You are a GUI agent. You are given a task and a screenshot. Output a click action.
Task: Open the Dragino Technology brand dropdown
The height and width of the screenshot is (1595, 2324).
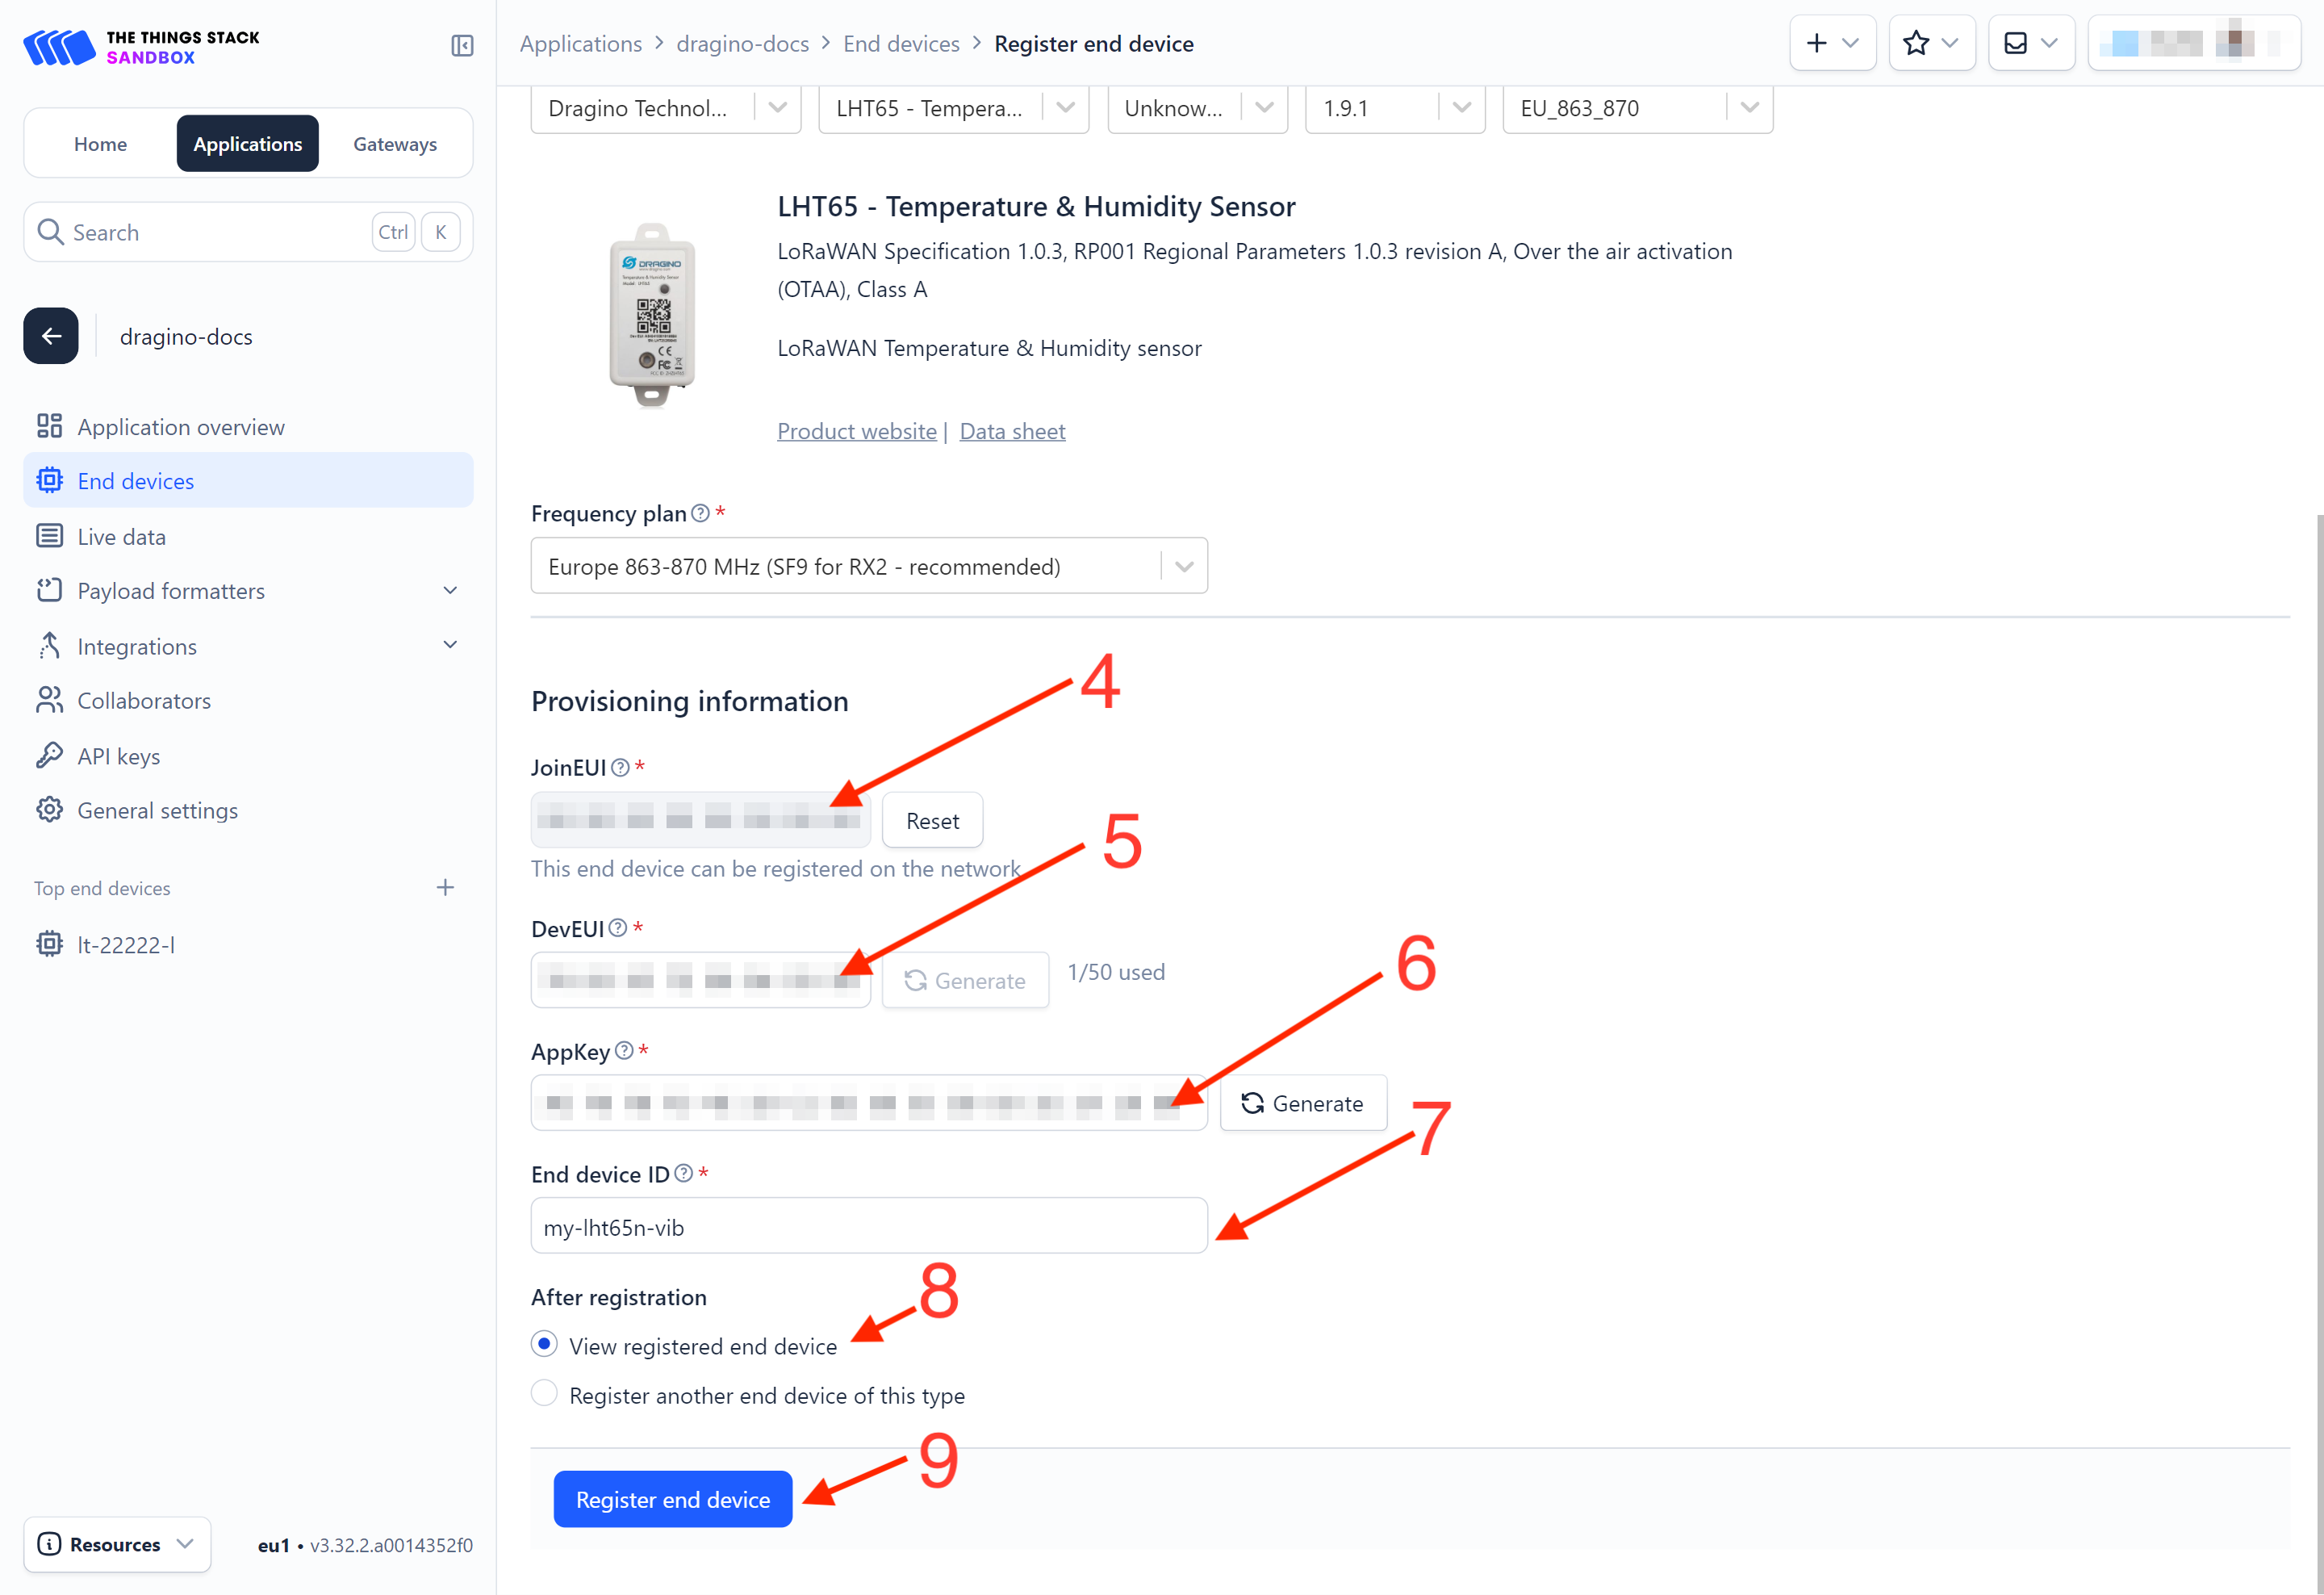pyautogui.click(x=666, y=108)
